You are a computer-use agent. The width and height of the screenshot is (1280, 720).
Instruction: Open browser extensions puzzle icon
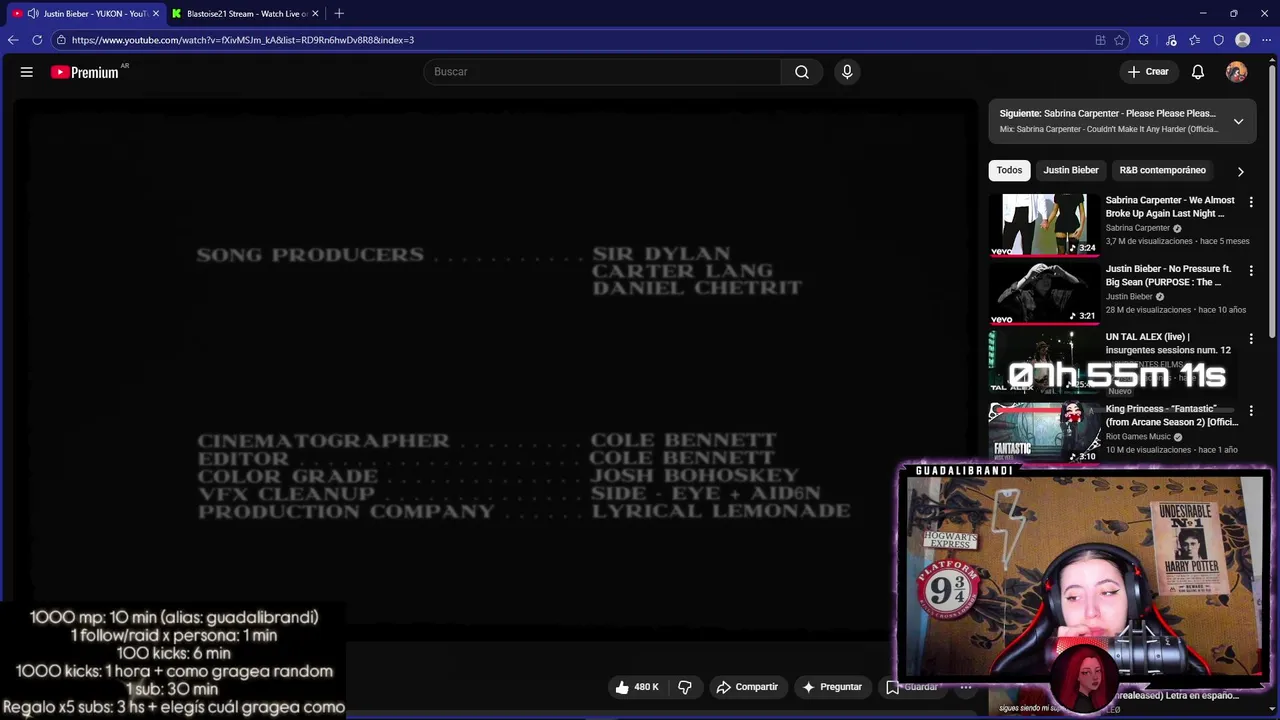pos(1144,40)
